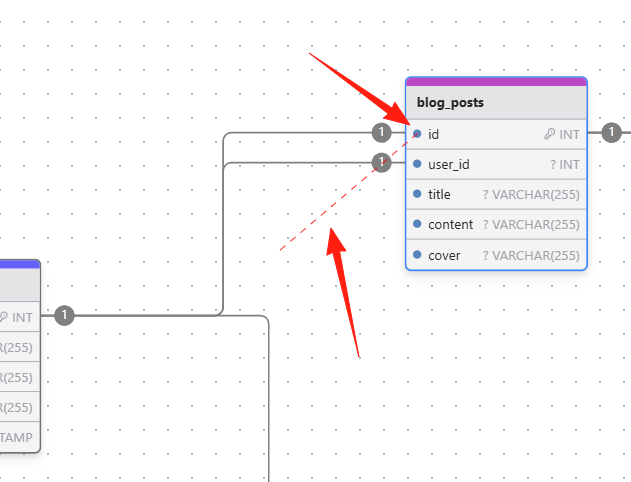Image resolution: width=631 pixels, height=482 pixels.
Task: Click the INT type in the left table
Action: pyautogui.click(x=22, y=317)
